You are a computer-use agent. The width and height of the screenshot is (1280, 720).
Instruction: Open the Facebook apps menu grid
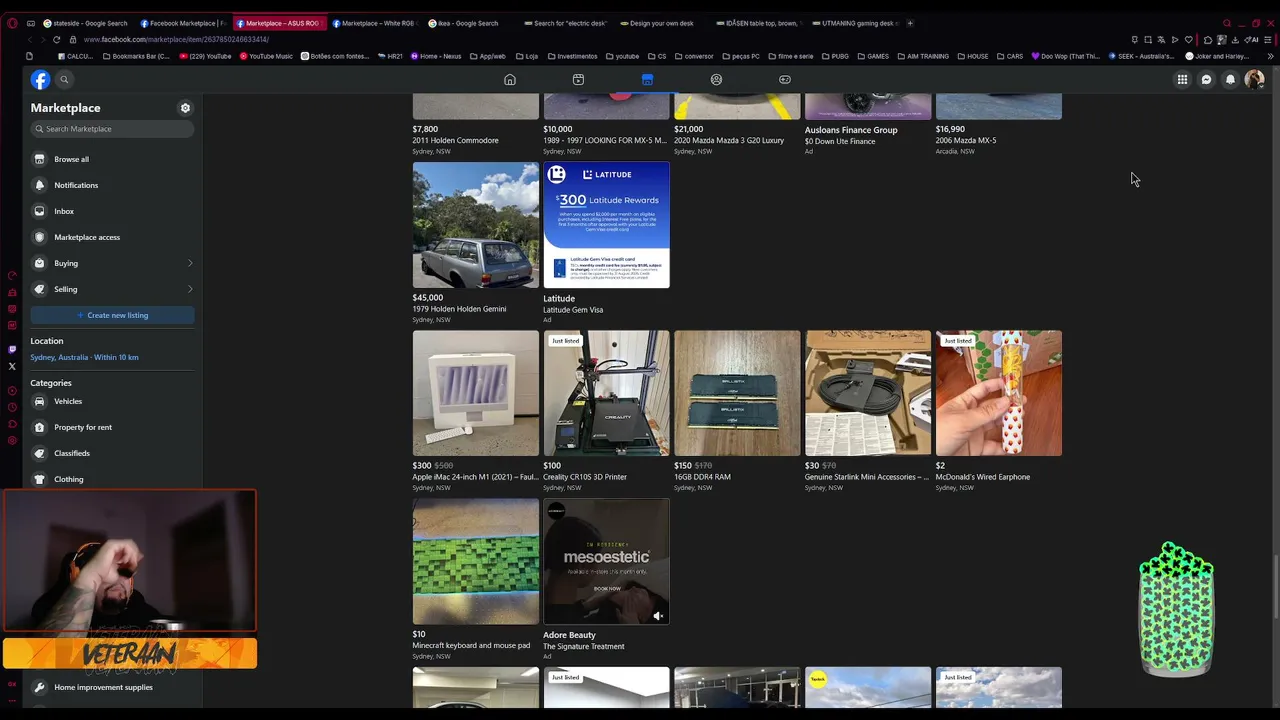point(1182,80)
